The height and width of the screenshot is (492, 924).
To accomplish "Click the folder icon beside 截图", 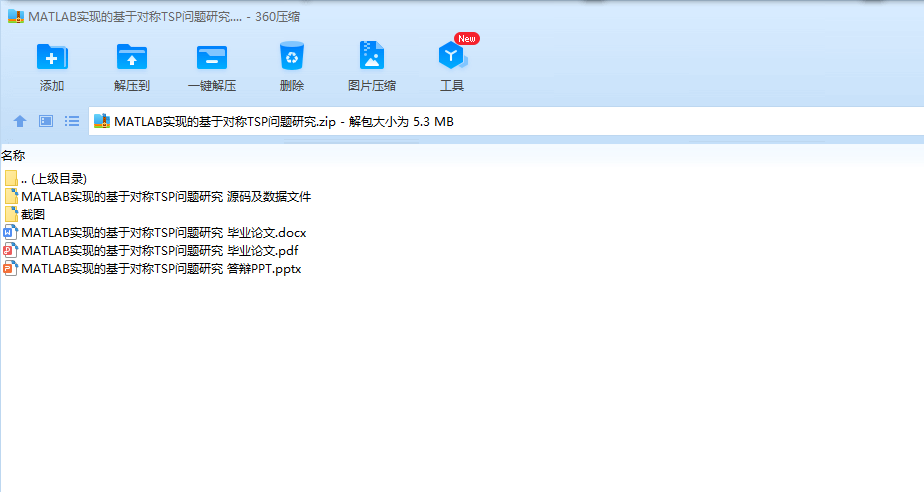I will pyautogui.click(x=11, y=214).
